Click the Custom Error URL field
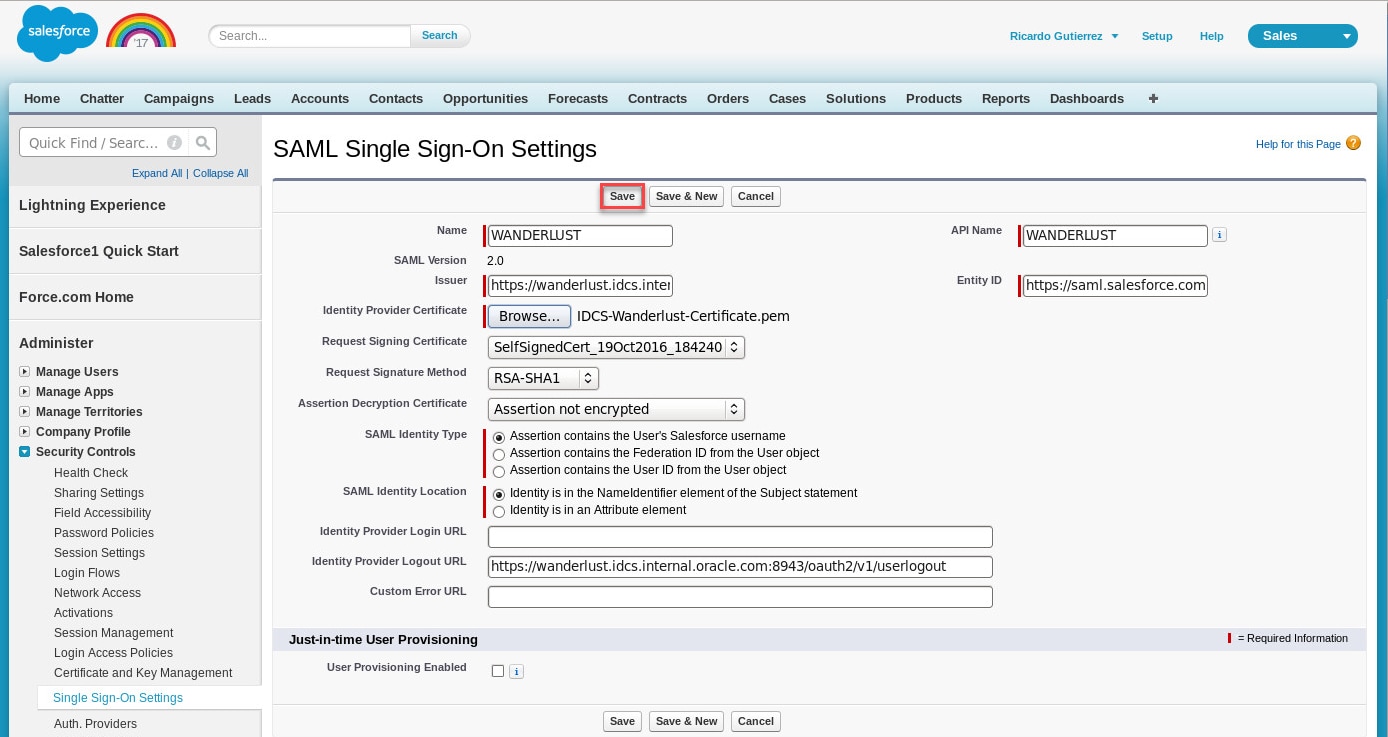1388x737 pixels. click(740, 597)
